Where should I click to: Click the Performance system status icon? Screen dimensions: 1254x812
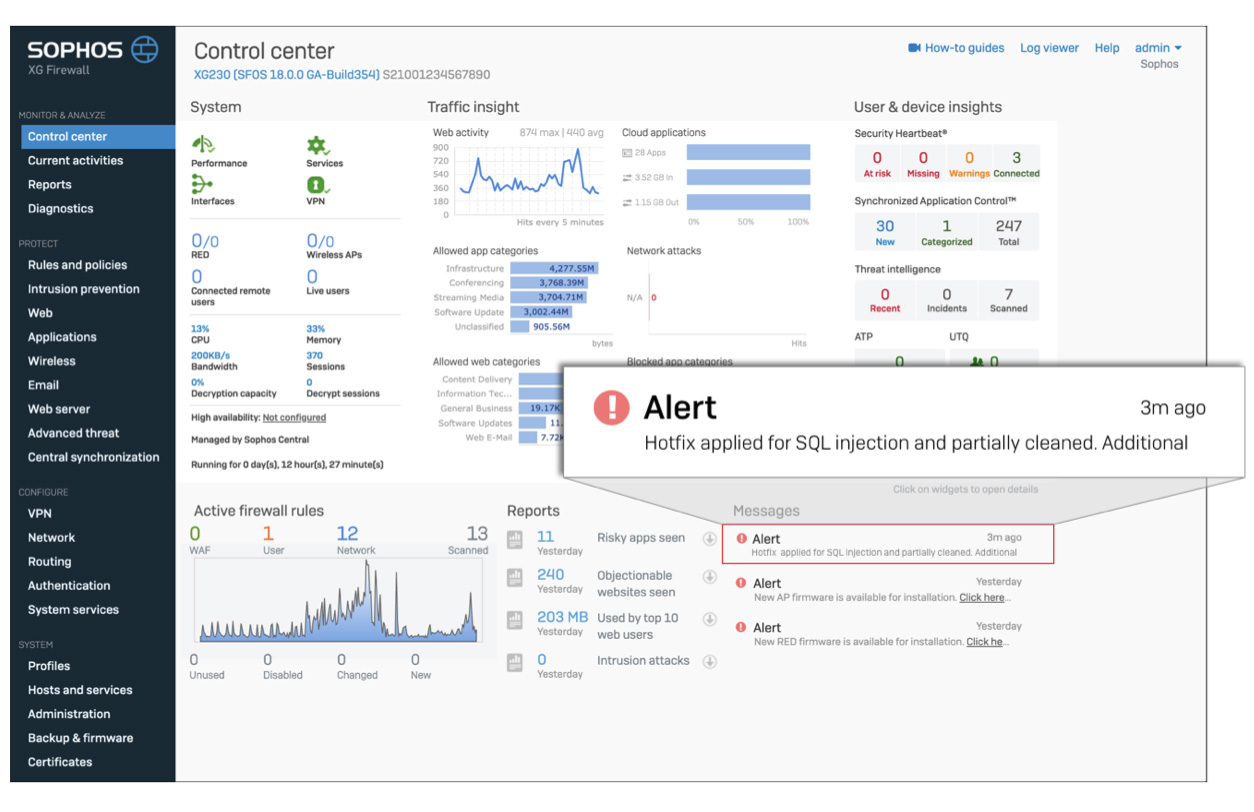coord(203,145)
